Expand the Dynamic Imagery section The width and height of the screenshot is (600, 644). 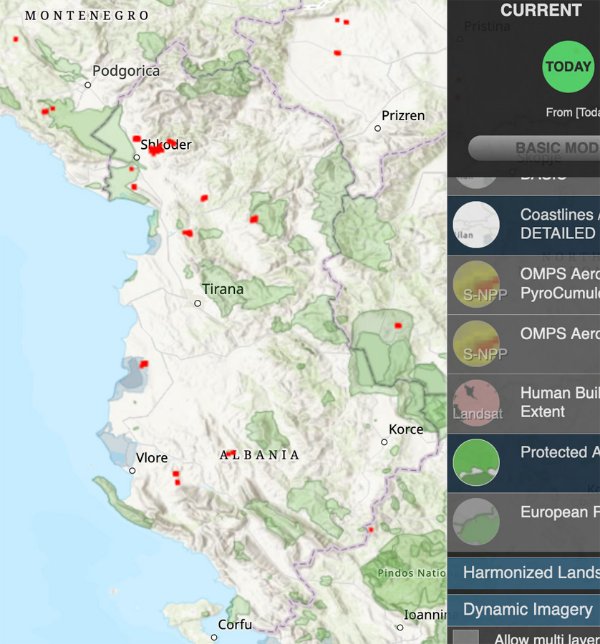click(x=530, y=610)
